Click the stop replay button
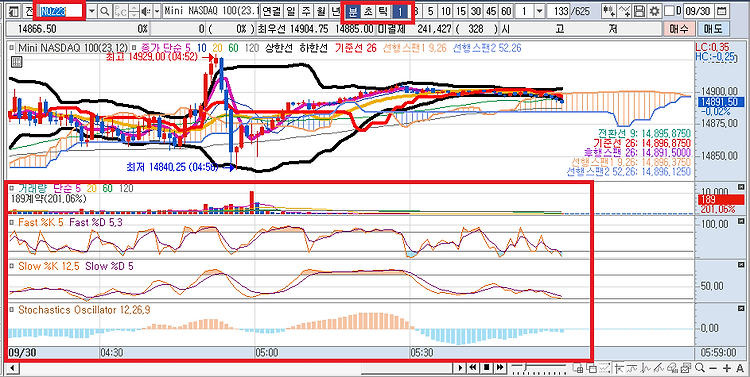This screenshot has height=377, width=750. coord(486,367)
